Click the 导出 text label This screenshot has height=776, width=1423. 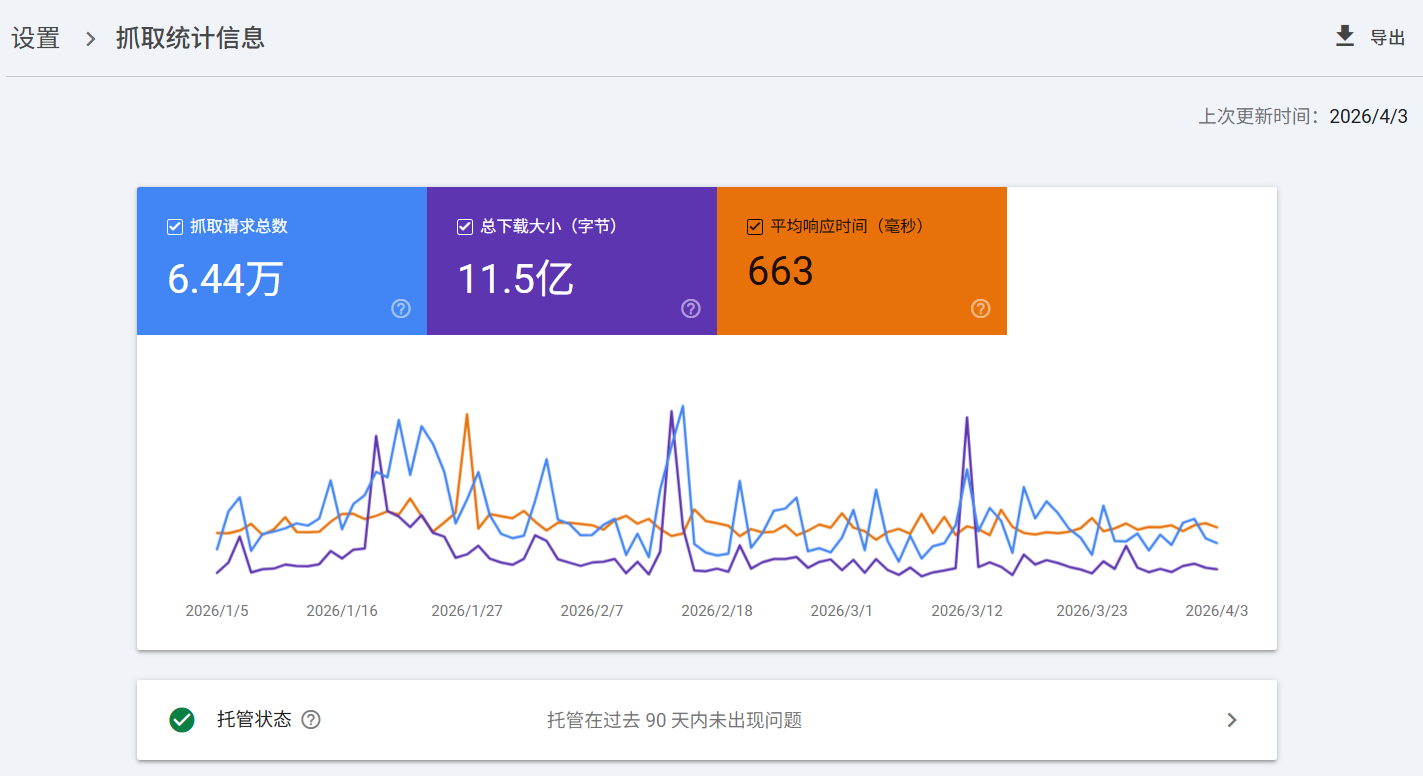1388,38
